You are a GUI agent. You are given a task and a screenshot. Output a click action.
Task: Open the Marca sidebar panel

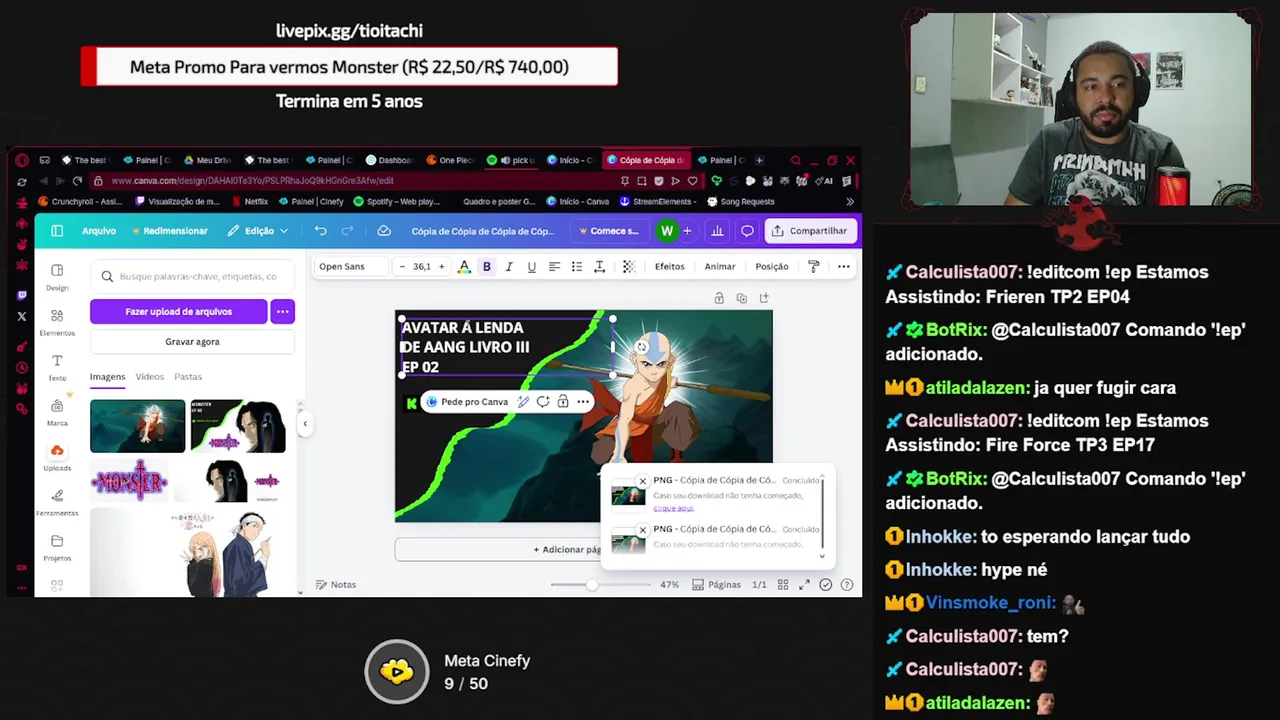[57, 413]
